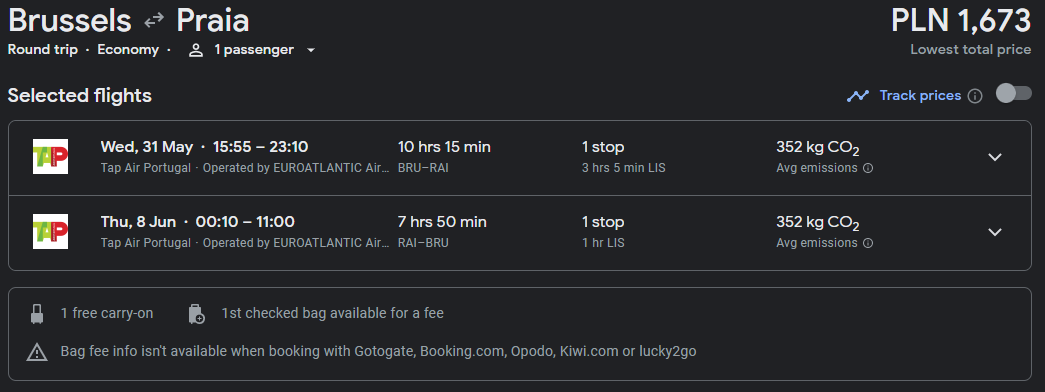The width and height of the screenshot is (1045, 392).
Task: Click the Track prices info icon
Action: [x=975, y=96]
